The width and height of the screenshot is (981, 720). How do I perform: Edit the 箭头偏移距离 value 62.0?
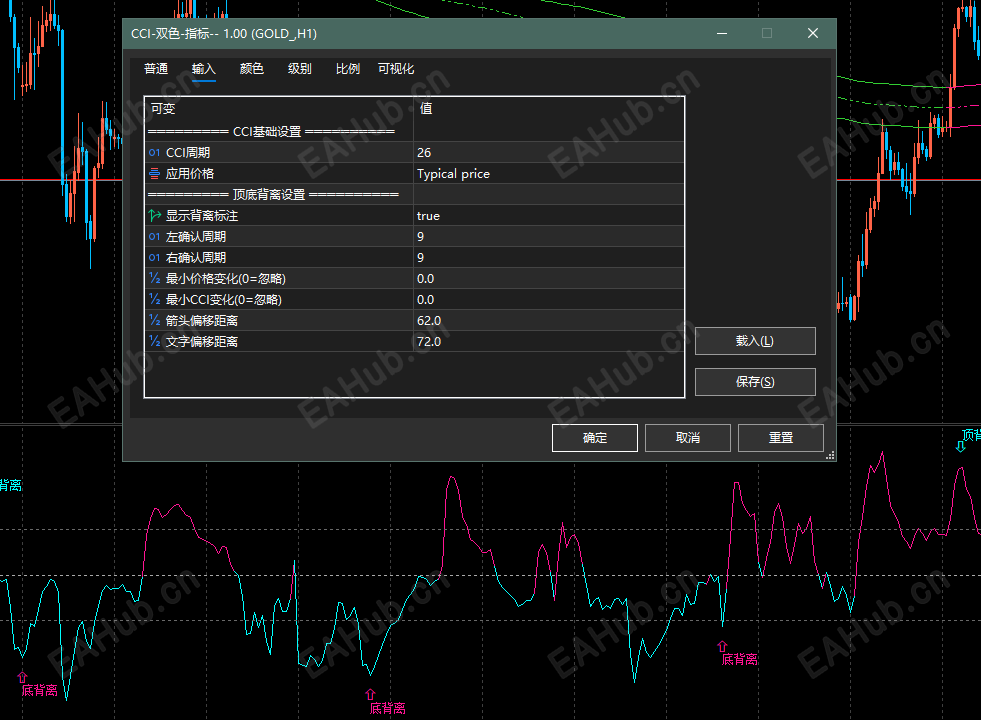[548, 320]
